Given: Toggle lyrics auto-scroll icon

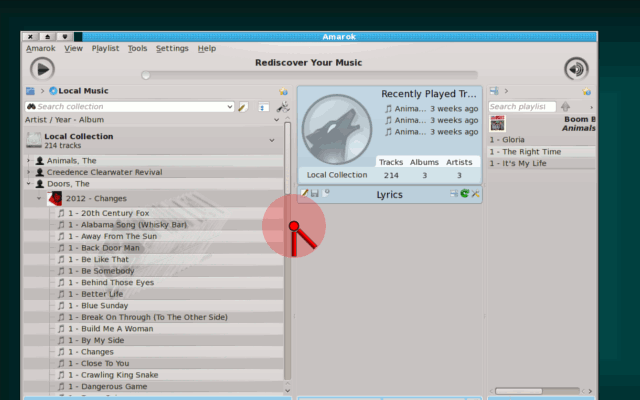Looking at the screenshot, I should pyautogui.click(x=454, y=193).
